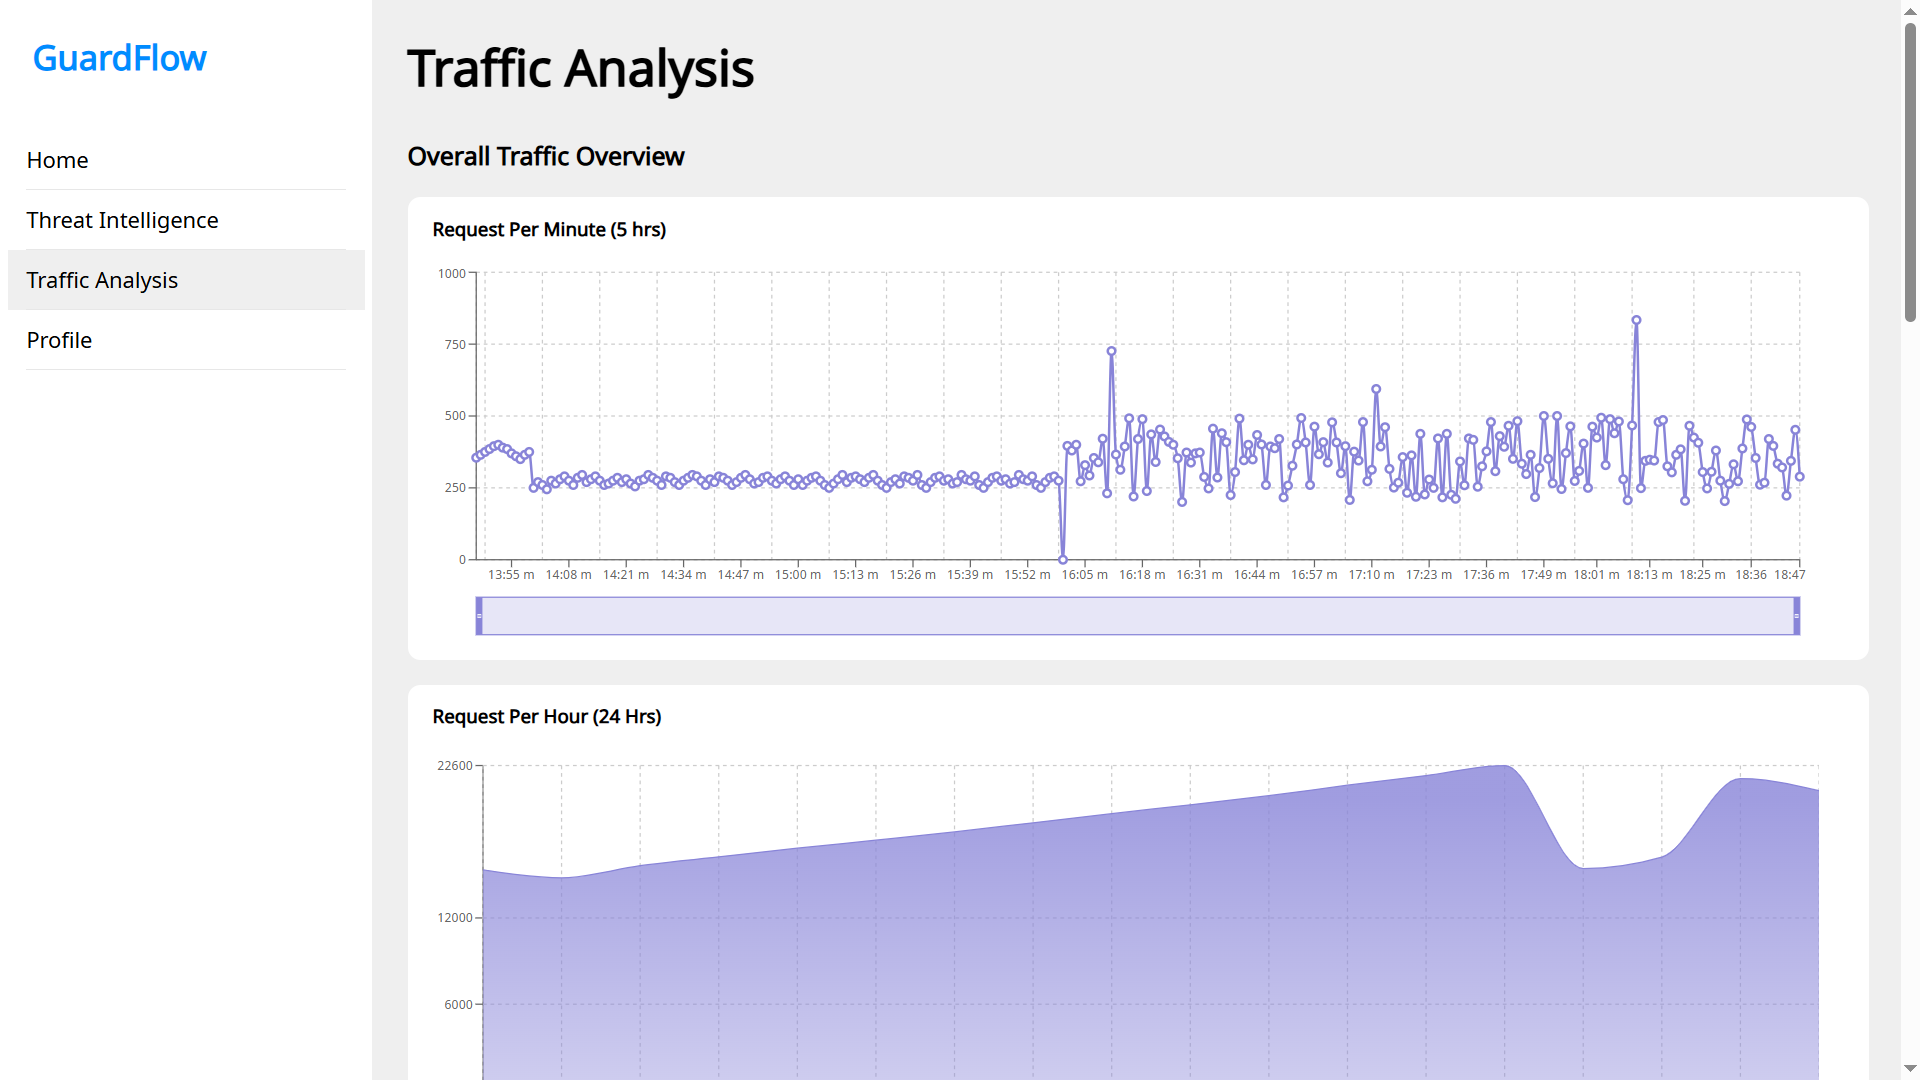Click the highest spike point above 750
Viewport: 1920px width, 1080px height.
click(1636, 321)
